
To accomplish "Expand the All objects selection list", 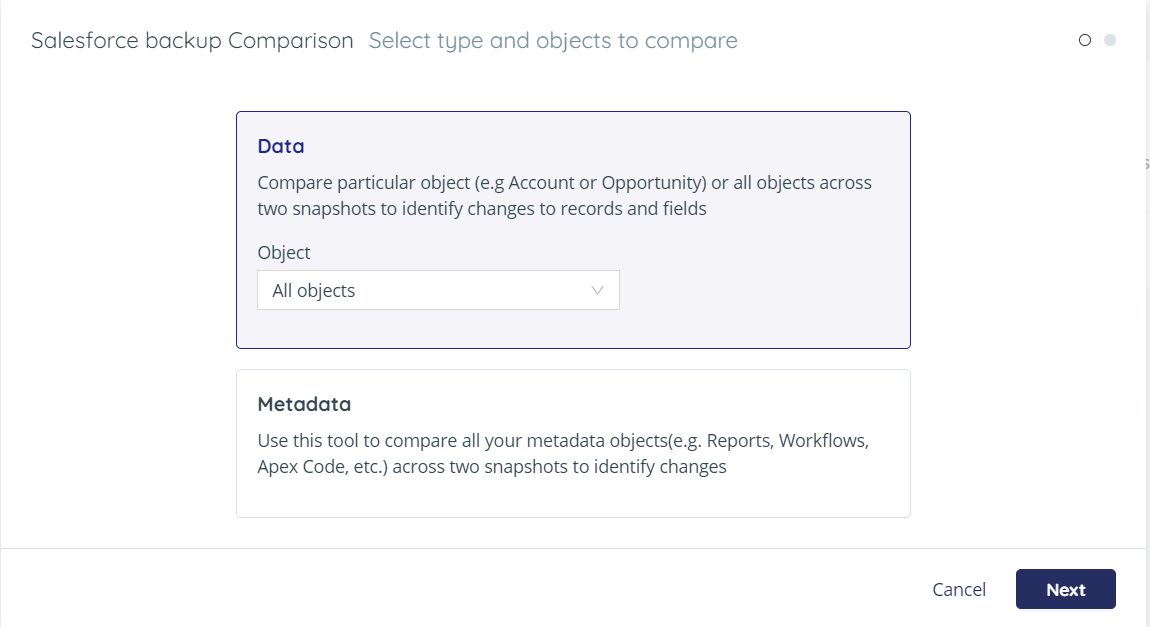I will tap(438, 290).
